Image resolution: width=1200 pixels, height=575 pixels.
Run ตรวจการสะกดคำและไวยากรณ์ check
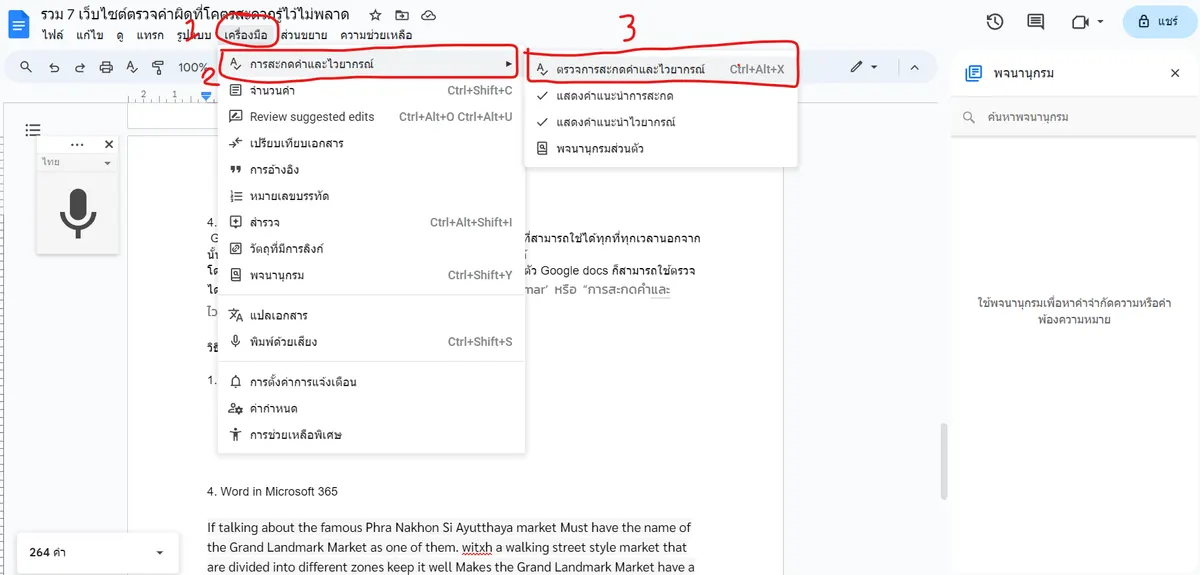tap(661, 69)
